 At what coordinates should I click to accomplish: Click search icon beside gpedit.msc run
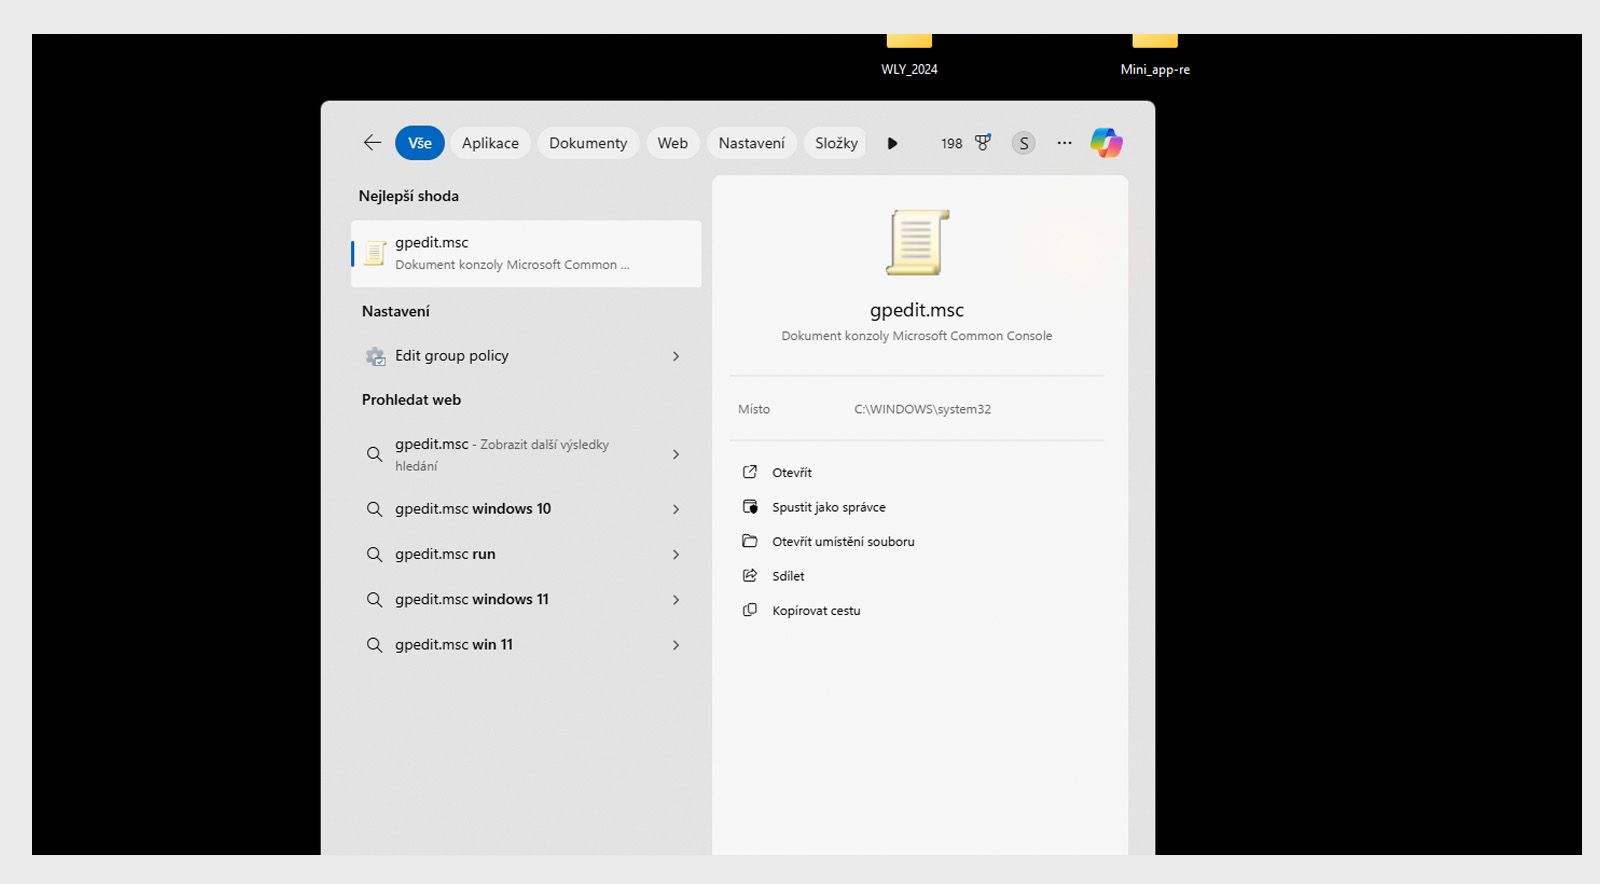(374, 554)
